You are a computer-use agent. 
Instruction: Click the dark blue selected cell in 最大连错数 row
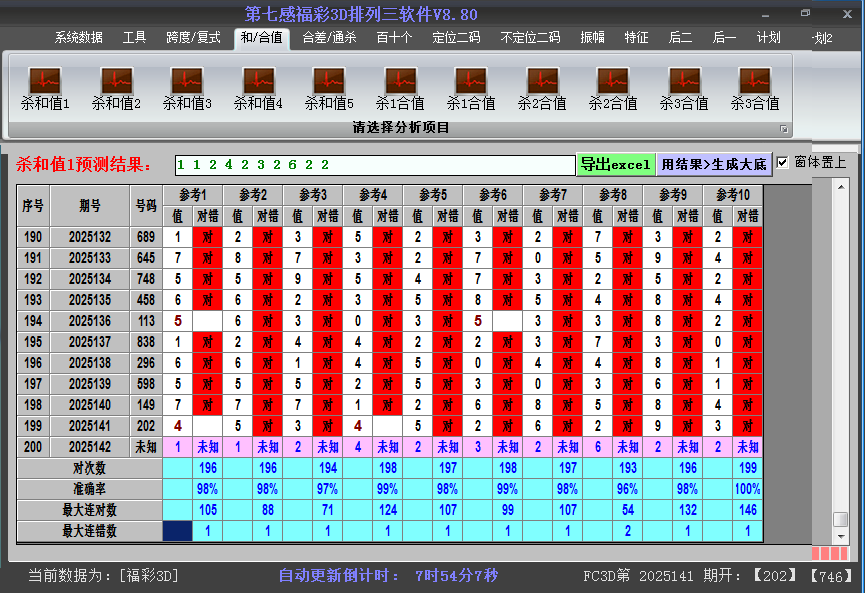178,531
